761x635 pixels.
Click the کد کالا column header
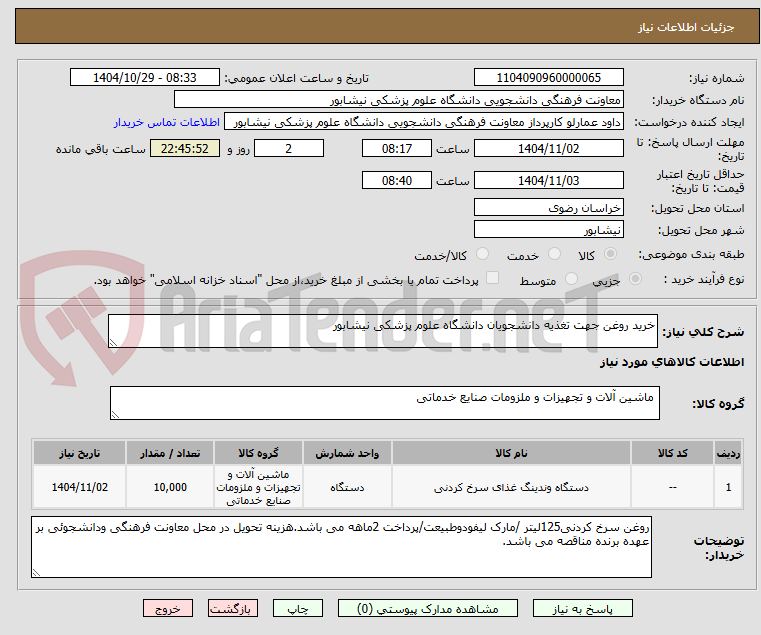[x=672, y=453]
